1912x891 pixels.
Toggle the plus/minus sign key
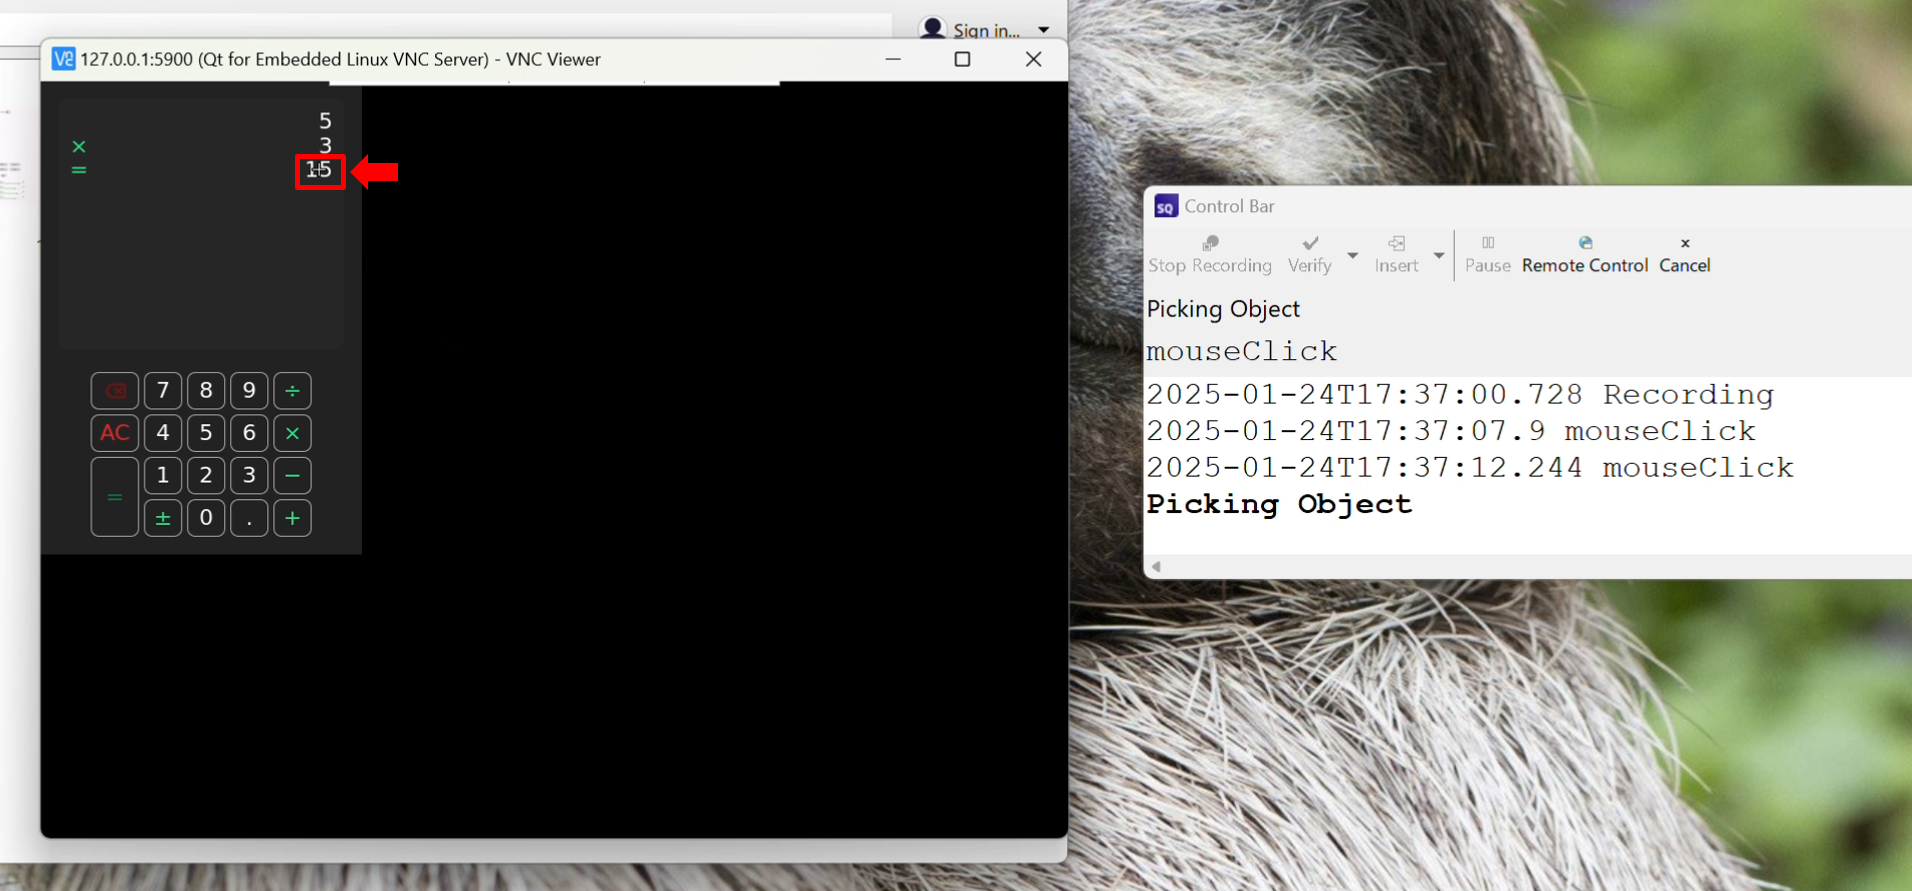[x=162, y=518]
